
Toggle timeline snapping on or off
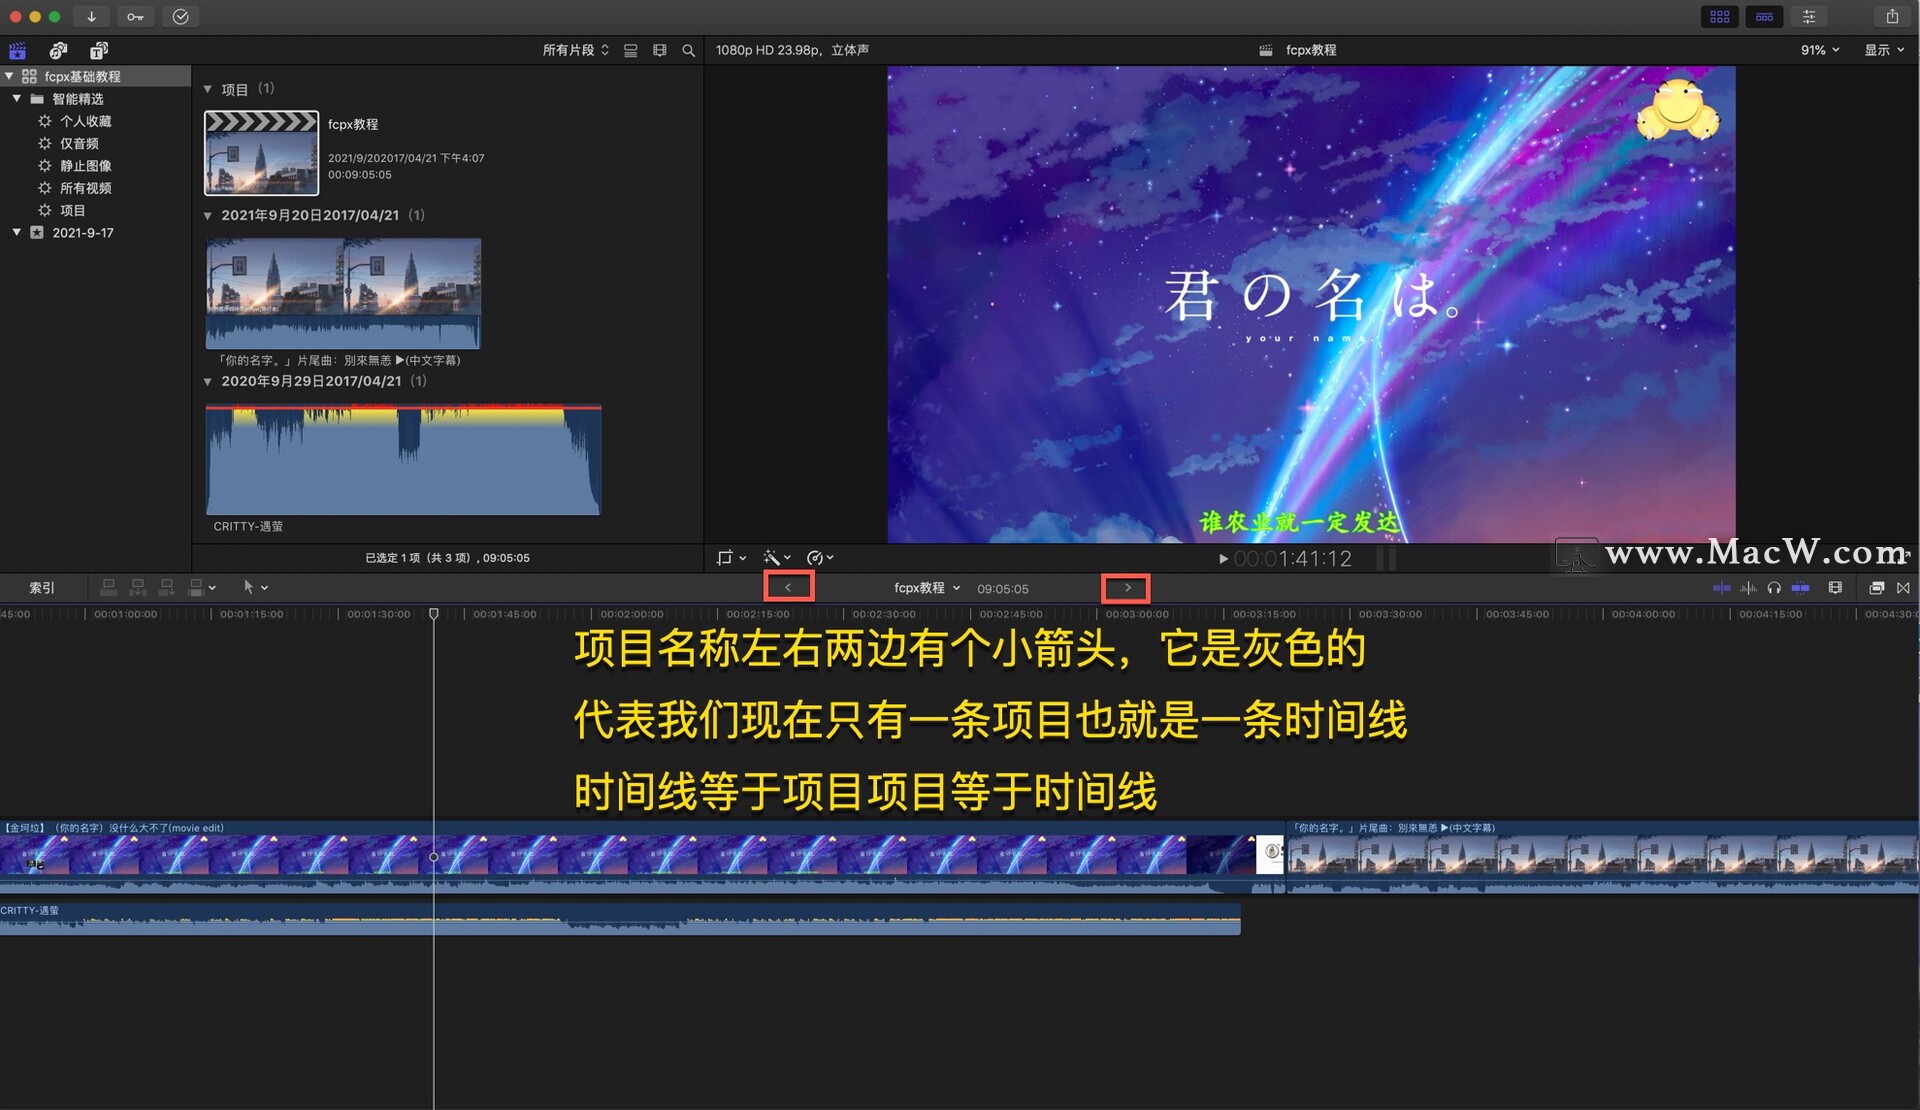click(x=1800, y=588)
